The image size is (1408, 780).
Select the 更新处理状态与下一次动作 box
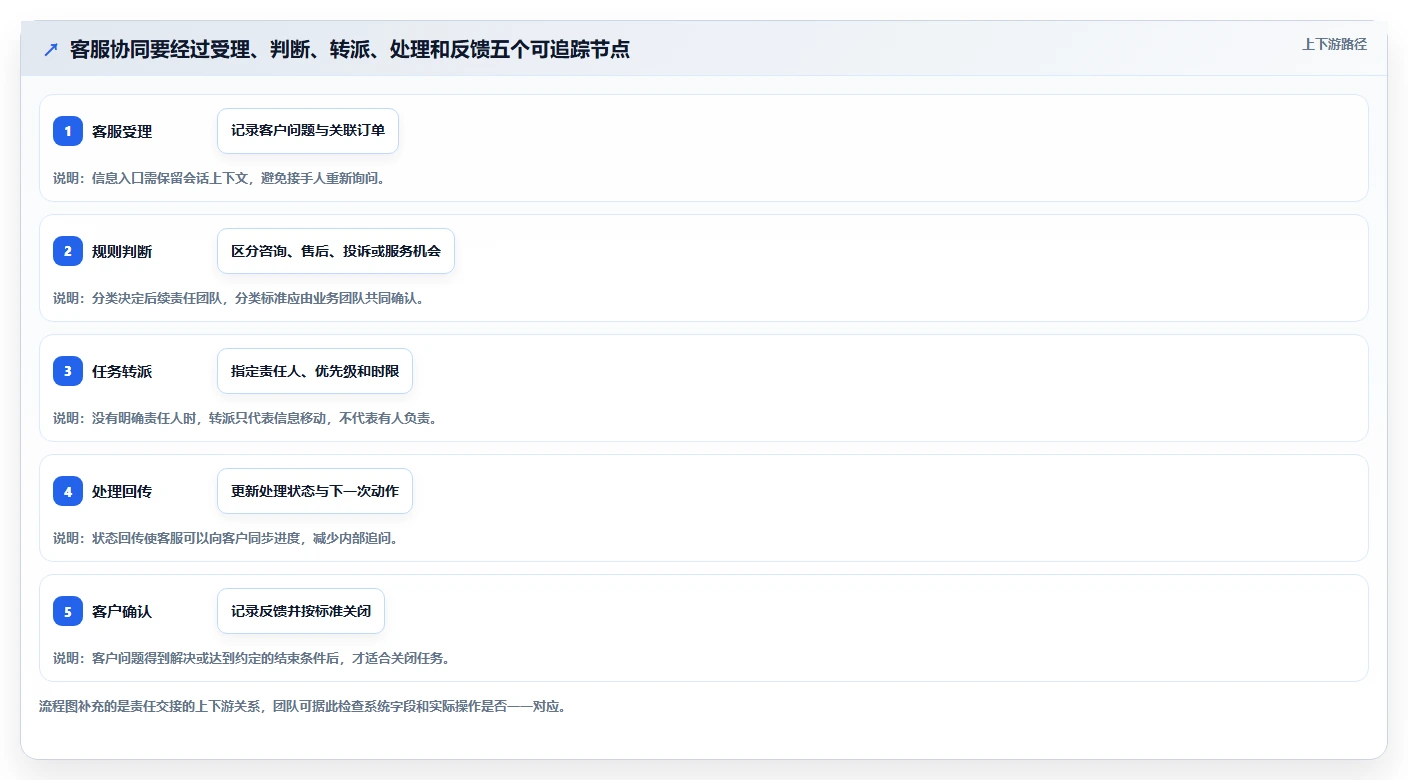point(315,491)
